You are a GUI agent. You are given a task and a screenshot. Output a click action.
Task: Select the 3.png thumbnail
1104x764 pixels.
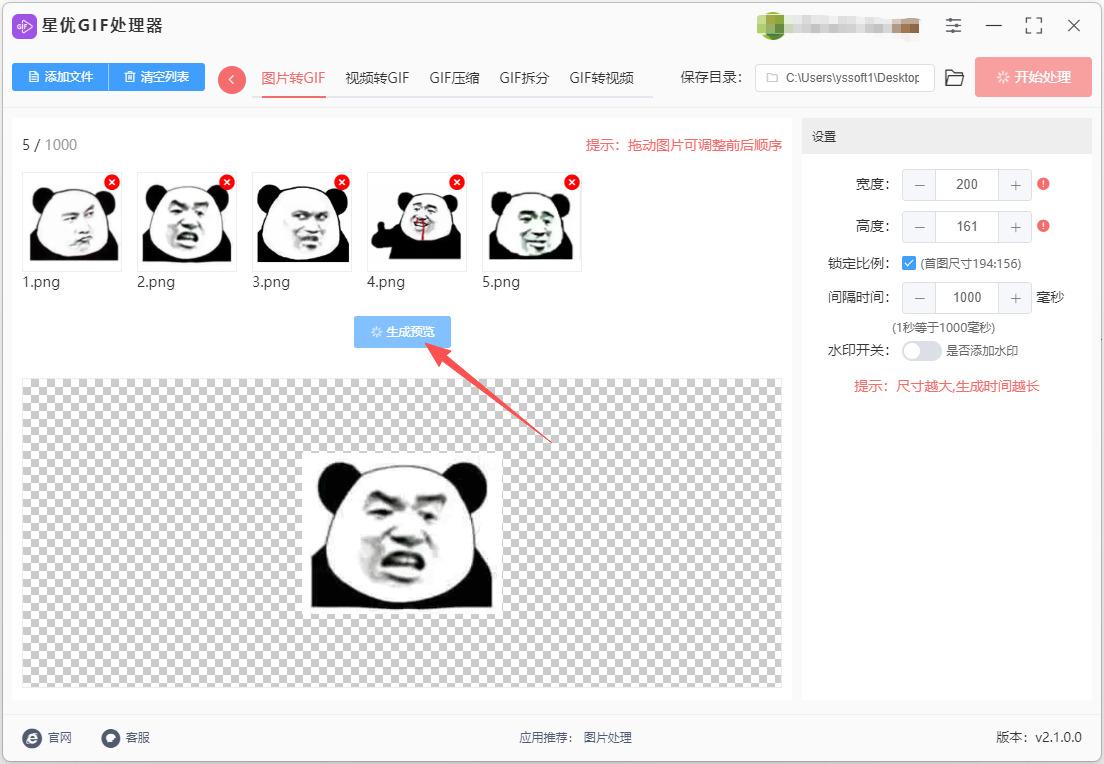pyautogui.click(x=302, y=222)
